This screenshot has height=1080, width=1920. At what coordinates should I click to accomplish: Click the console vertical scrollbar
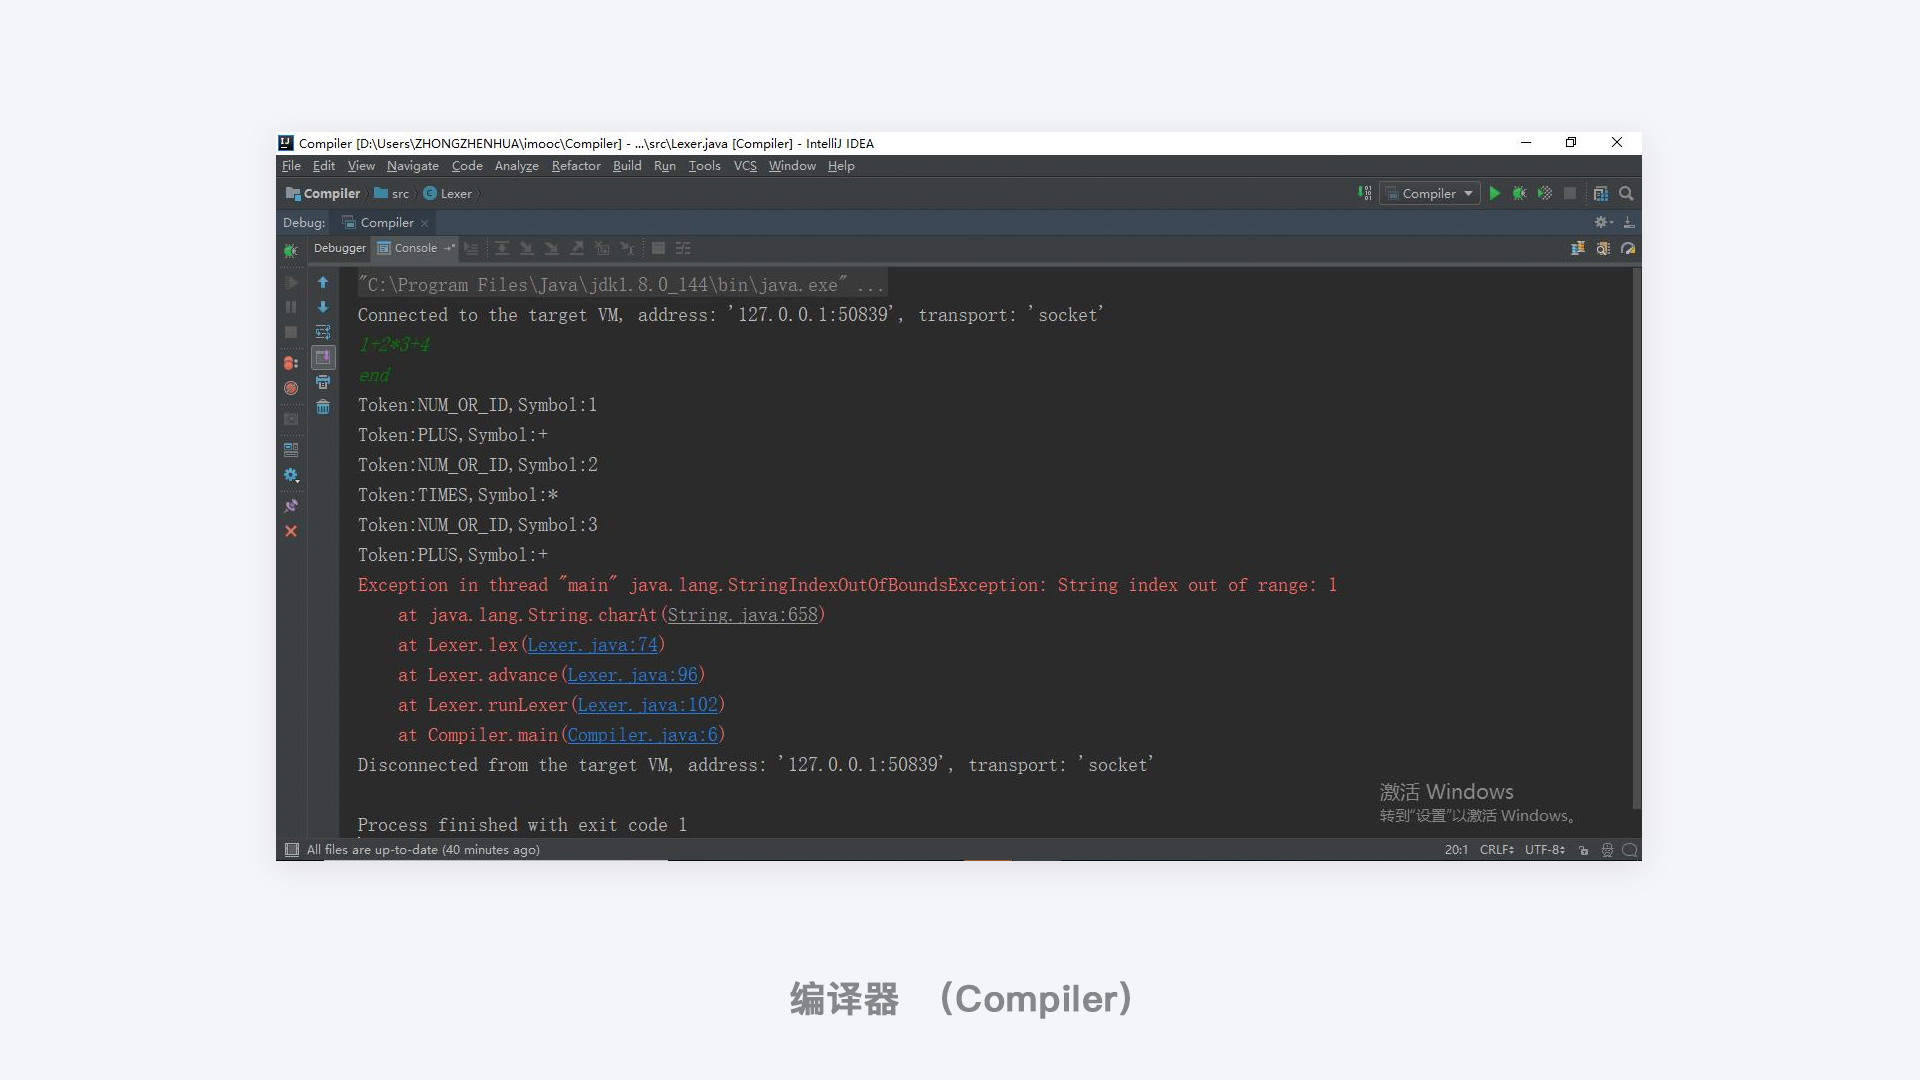click(x=1636, y=540)
